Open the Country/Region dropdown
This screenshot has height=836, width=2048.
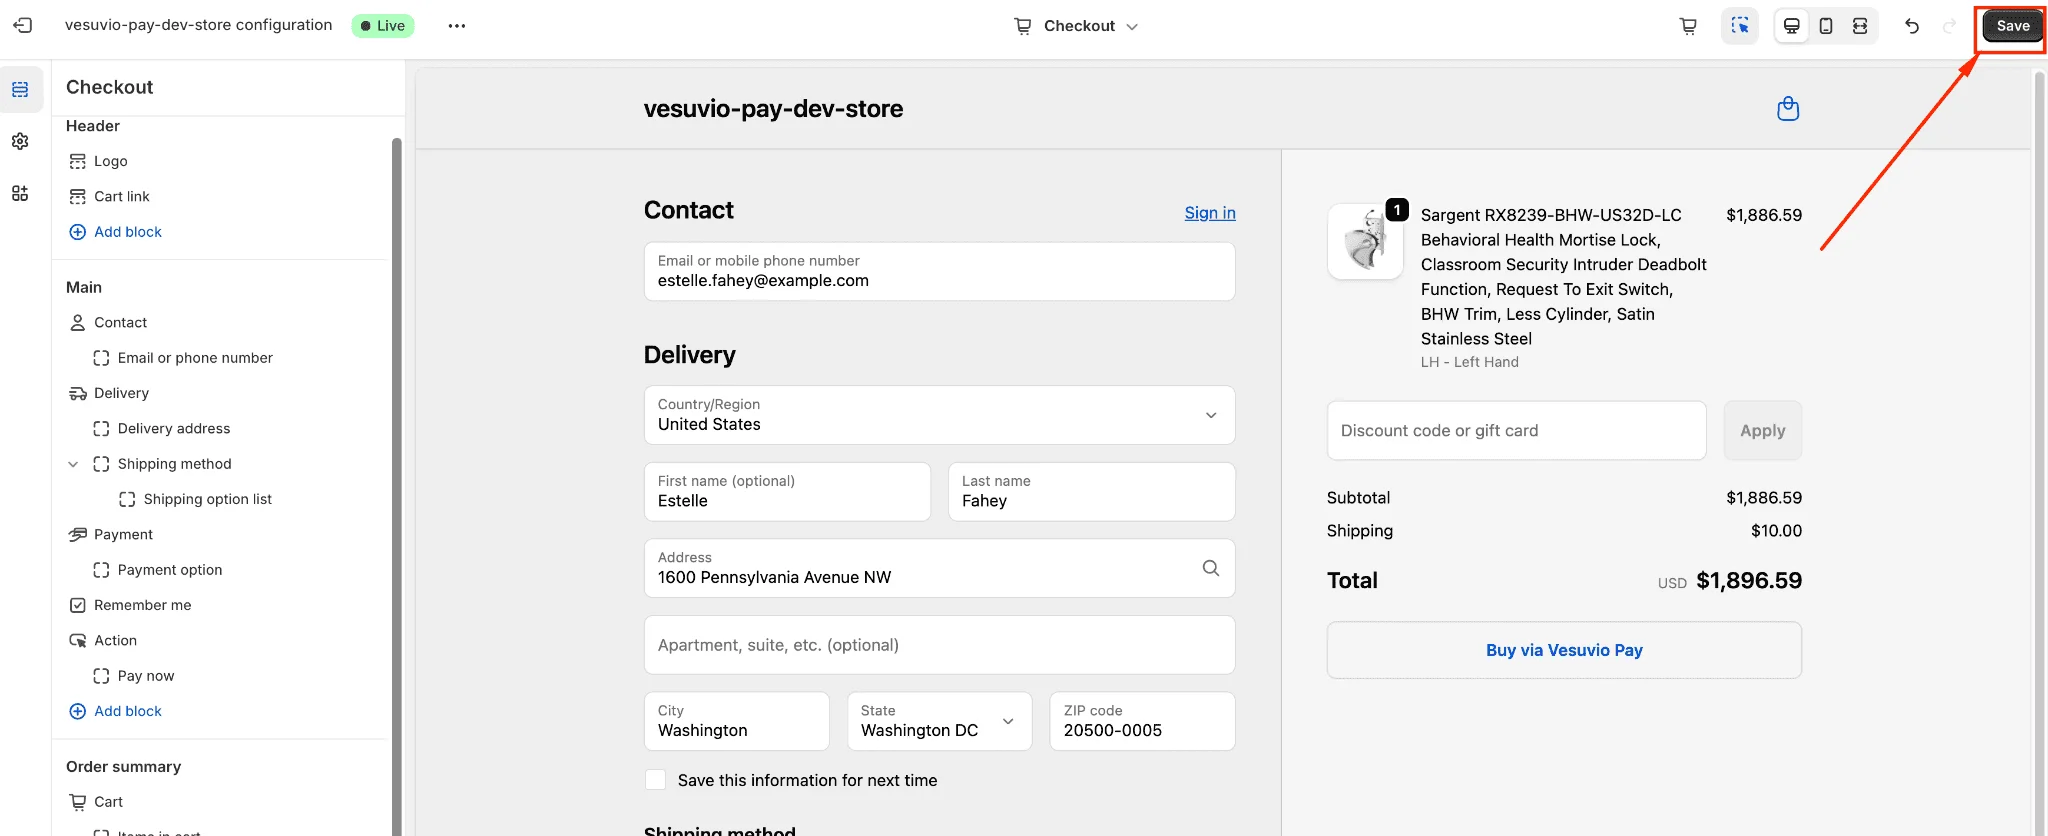click(x=939, y=415)
